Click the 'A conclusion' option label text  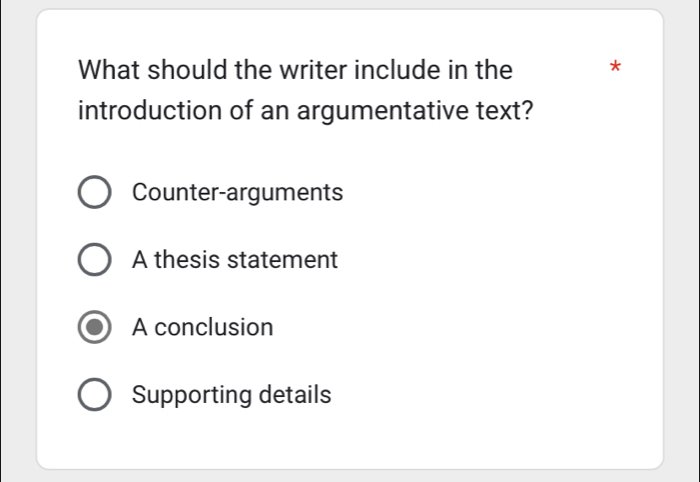(x=202, y=327)
